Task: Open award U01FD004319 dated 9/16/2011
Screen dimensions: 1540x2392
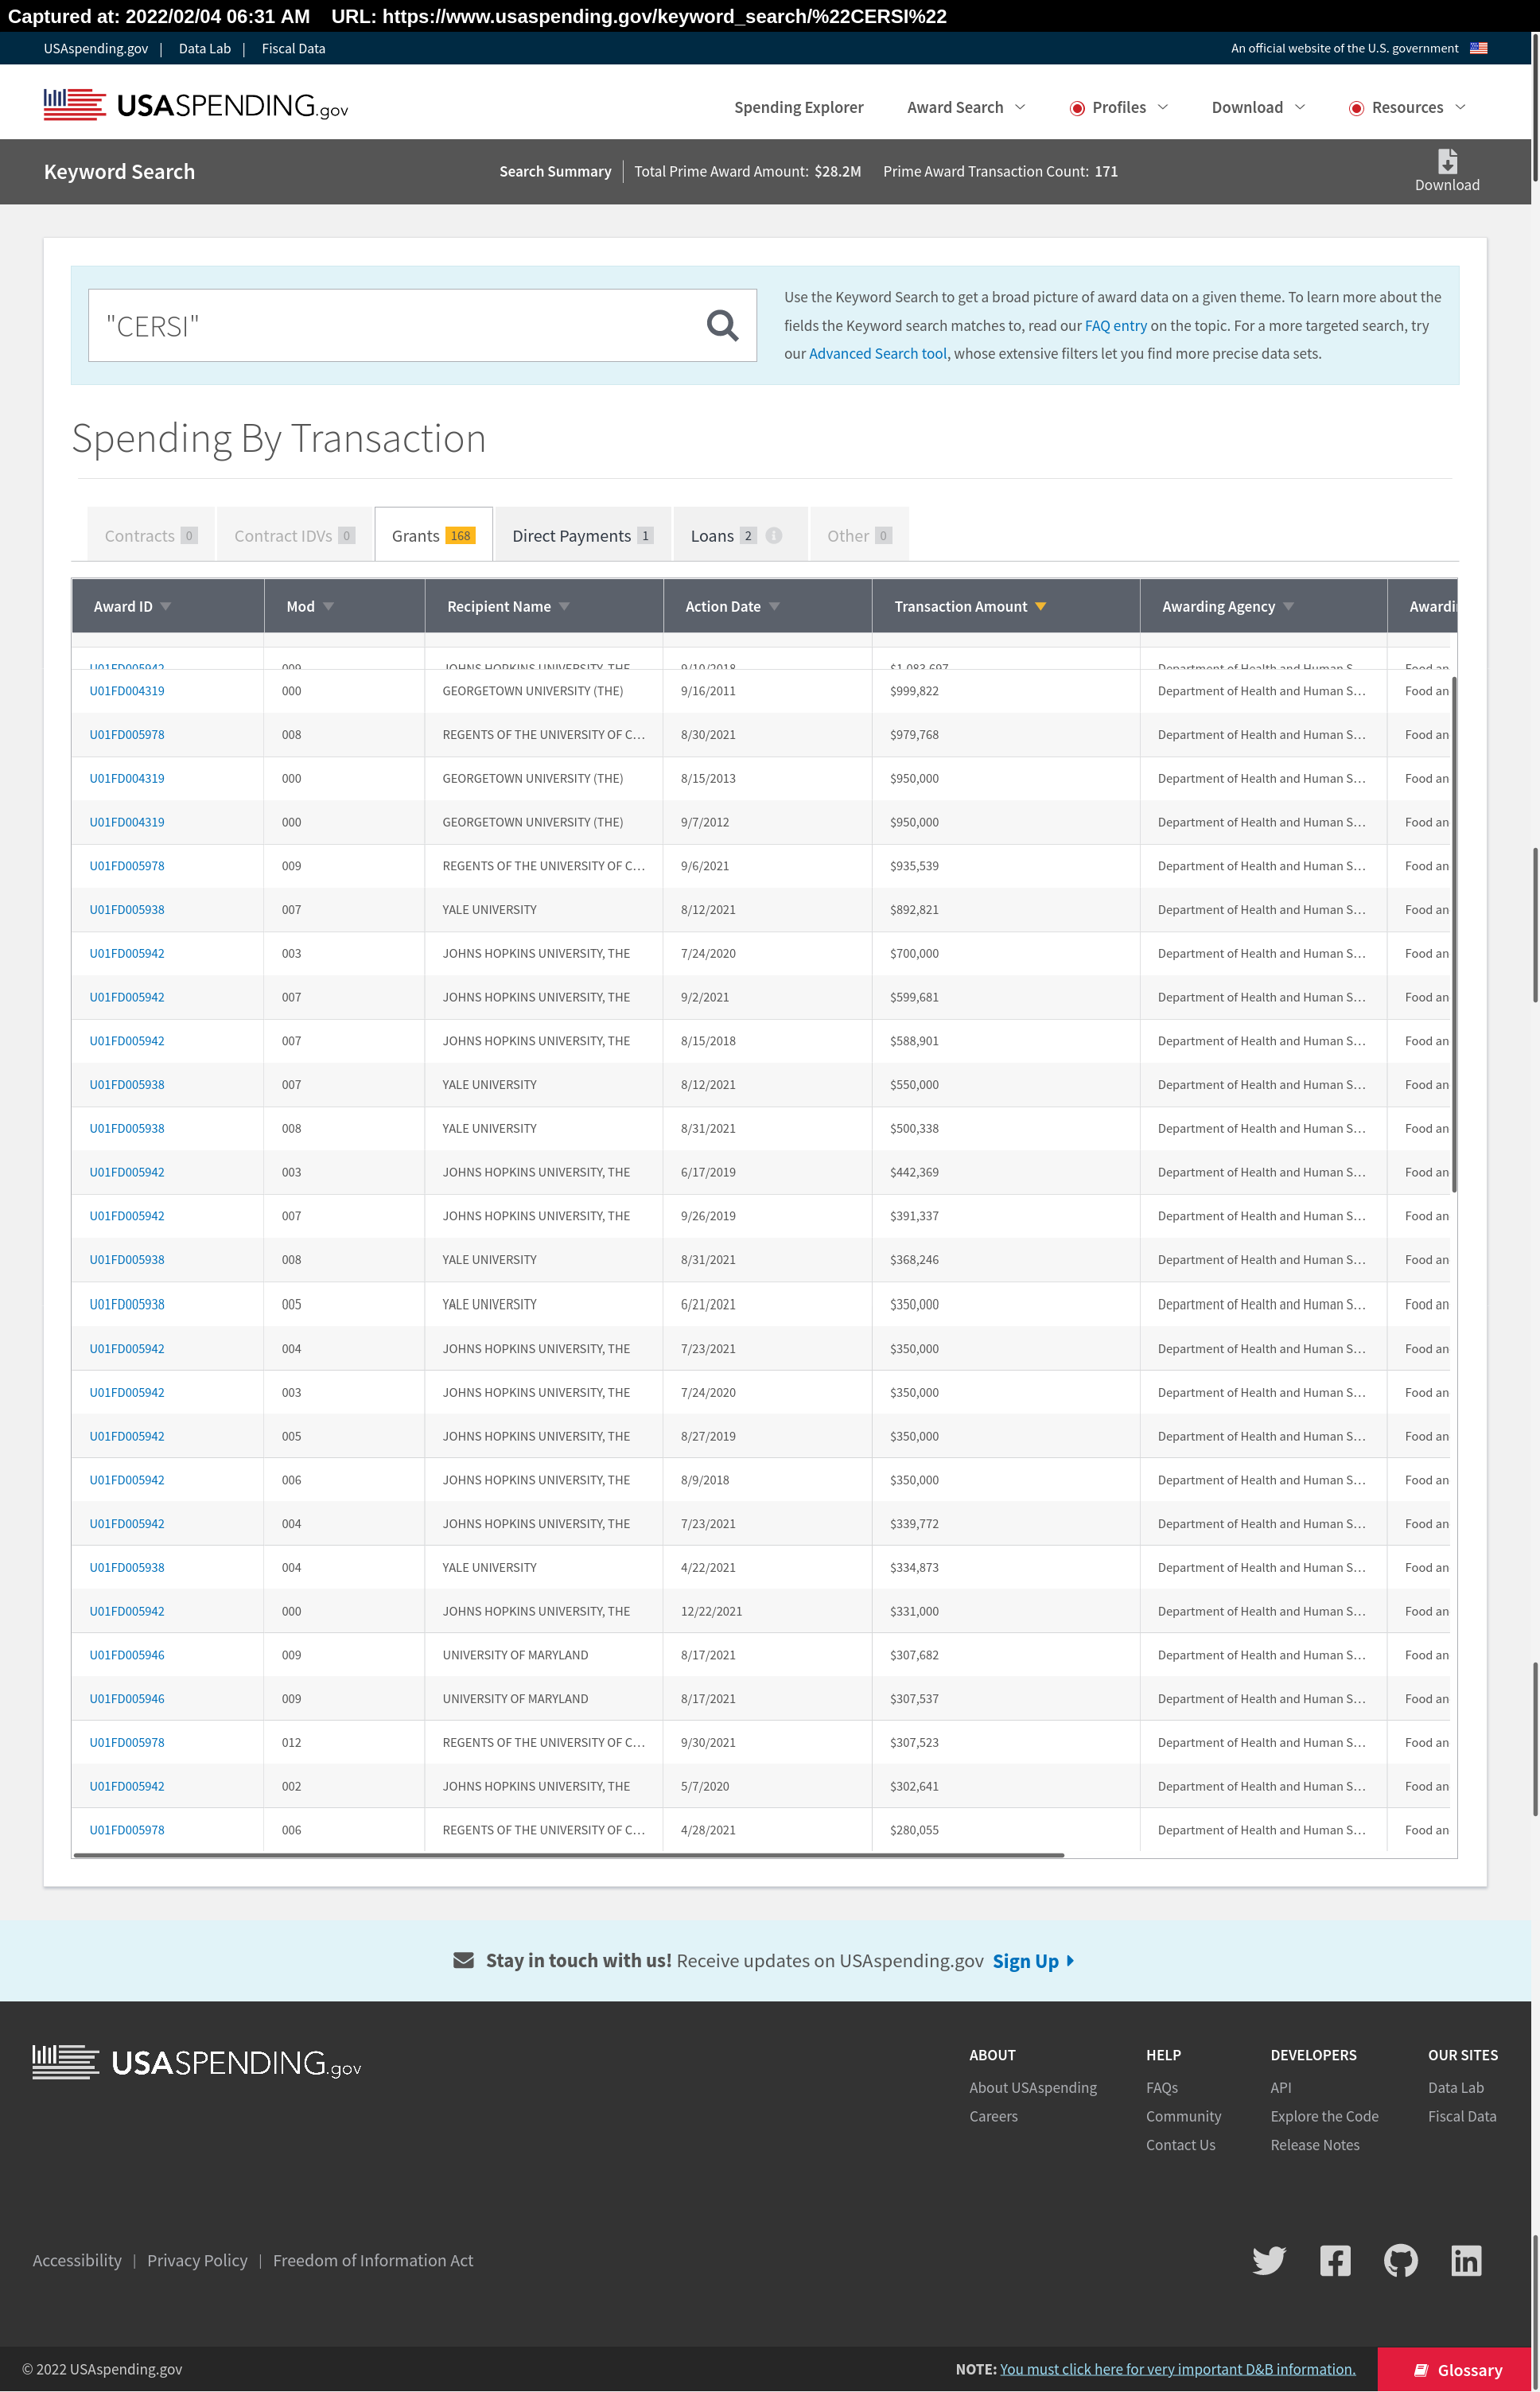Action: point(127,691)
